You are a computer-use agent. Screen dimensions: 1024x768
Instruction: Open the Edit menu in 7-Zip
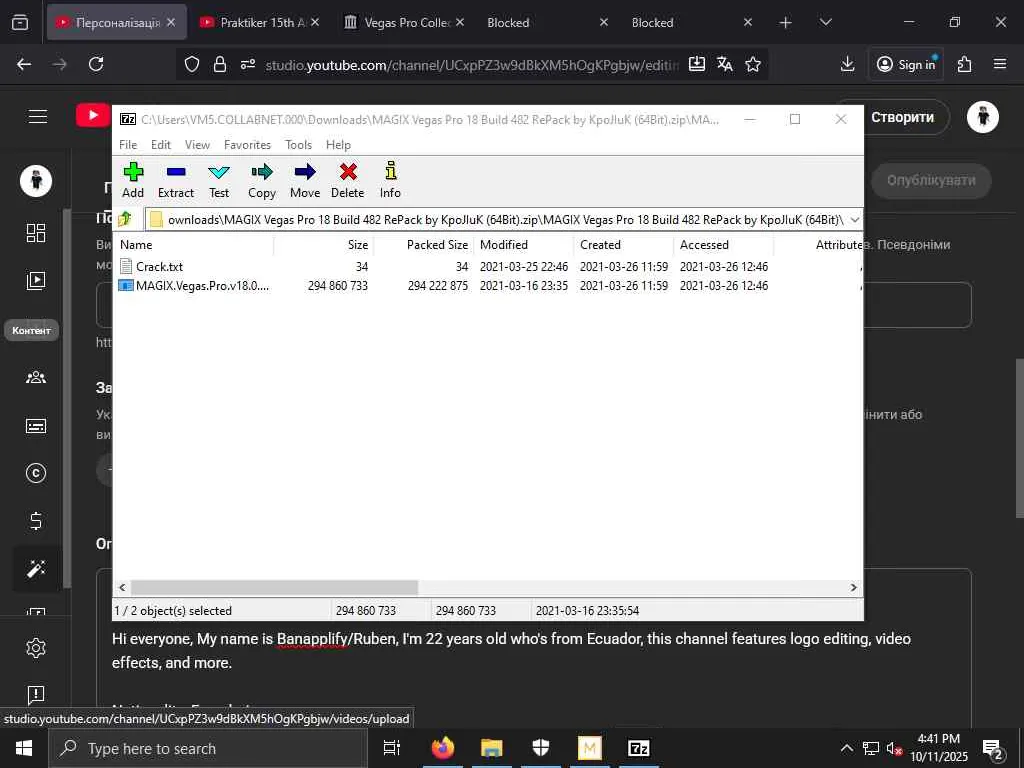pyautogui.click(x=161, y=144)
